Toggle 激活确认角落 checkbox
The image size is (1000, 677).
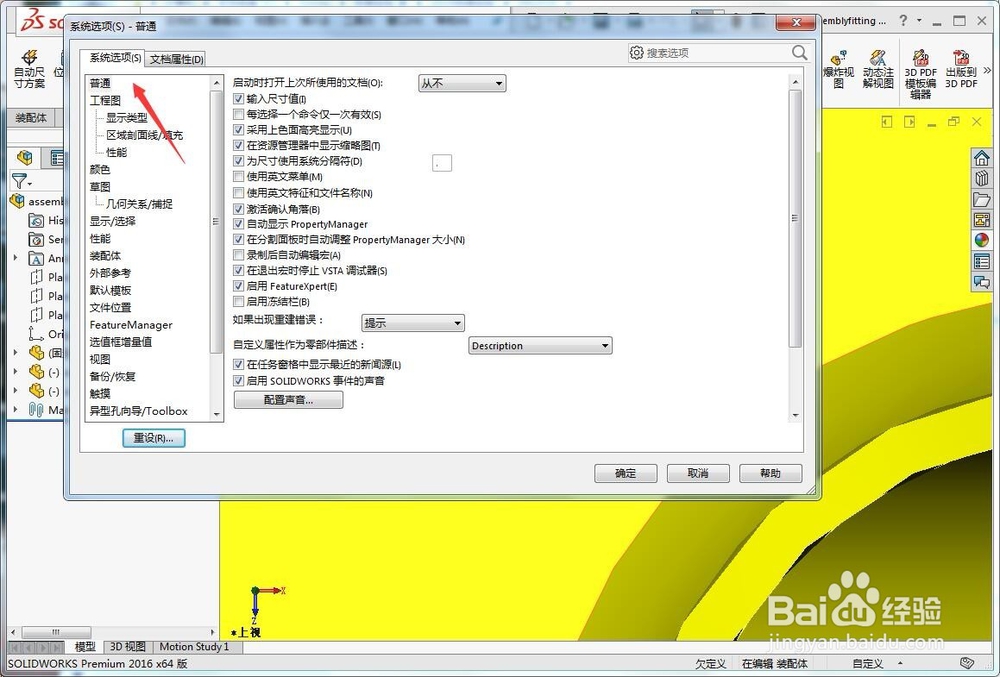(x=239, y=209)
